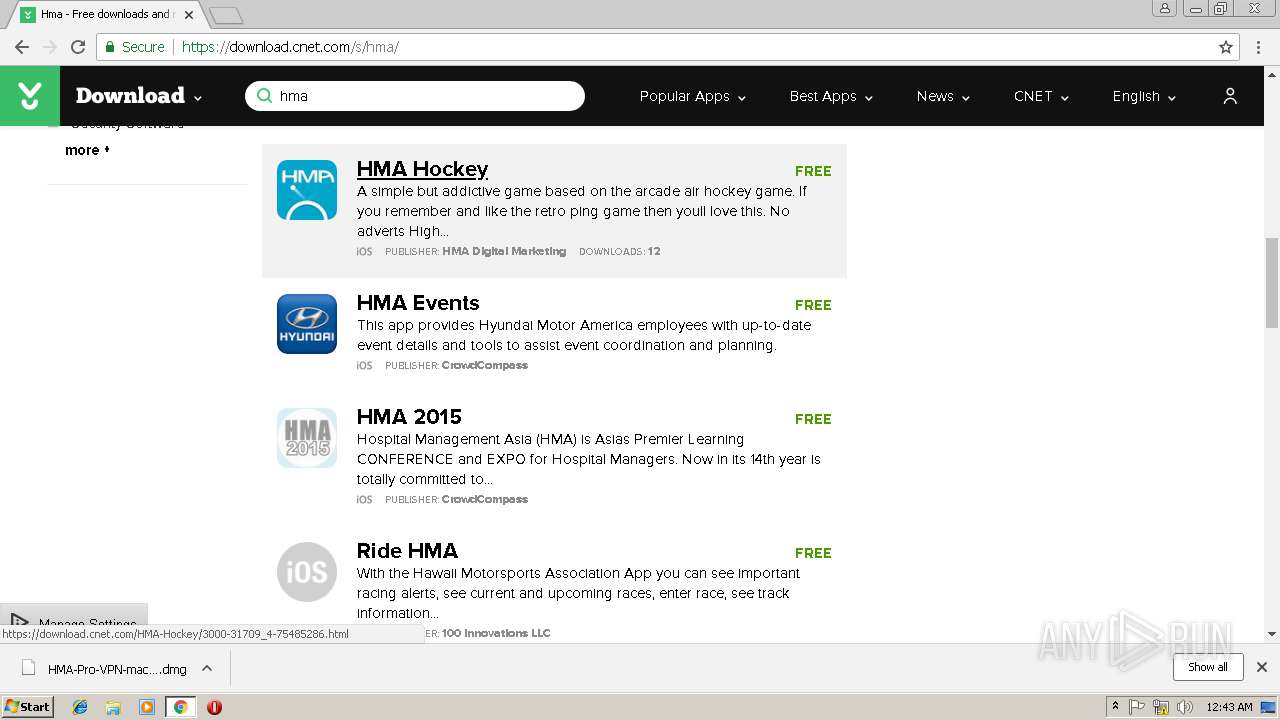Open the Windows Start menu
This screenshot has height=720, width=1280.
click(27, 707)
